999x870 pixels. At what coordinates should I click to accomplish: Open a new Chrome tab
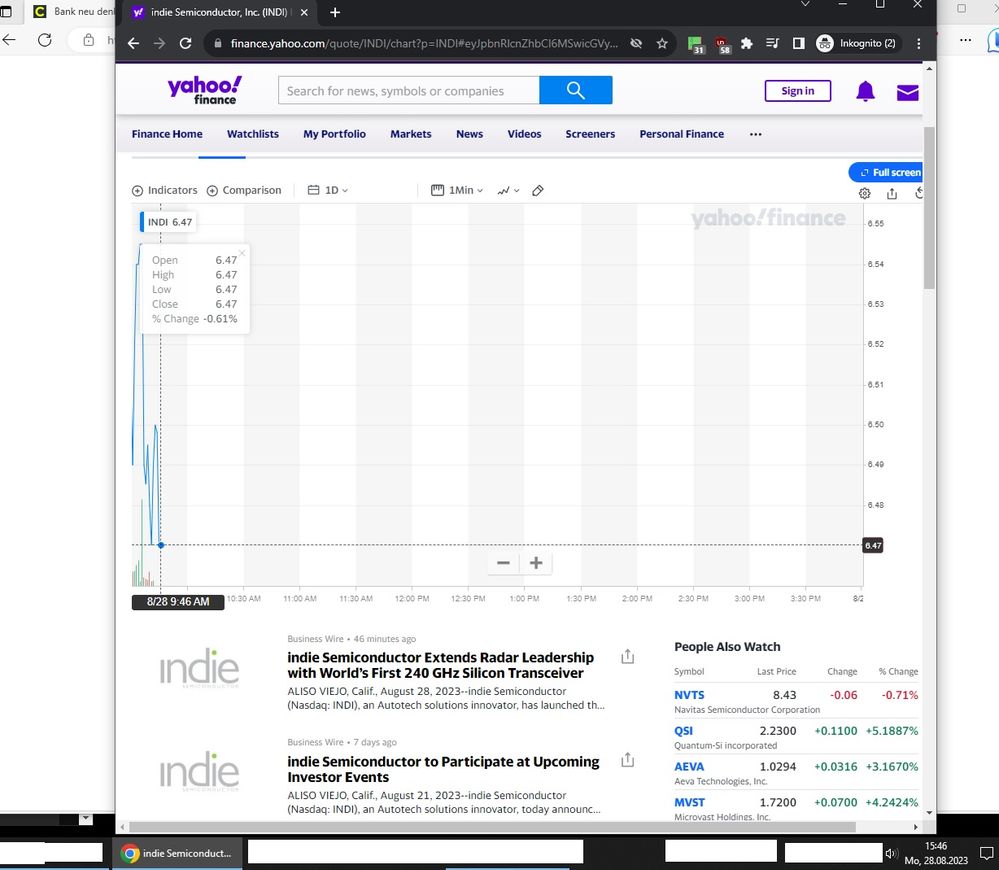pyautogui.click(x=335, y=12)
